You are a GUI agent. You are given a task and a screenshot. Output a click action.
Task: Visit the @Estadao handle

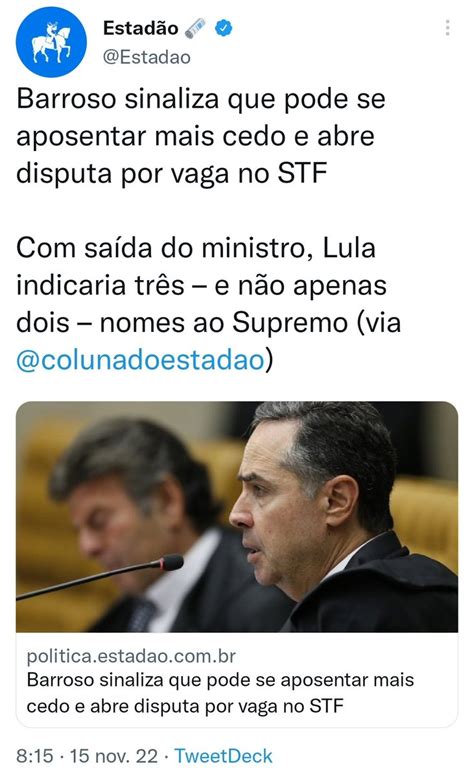tap(146, 58)
